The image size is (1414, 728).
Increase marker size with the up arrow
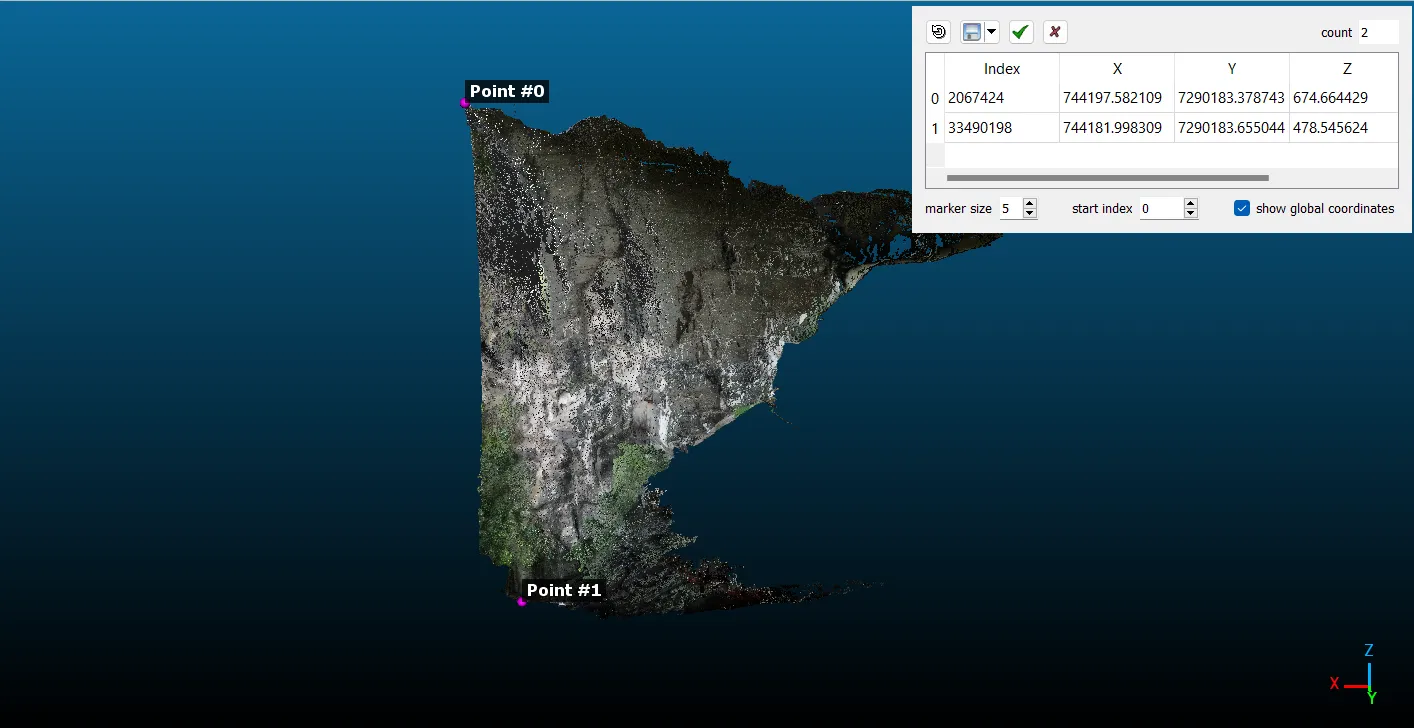1030,203
